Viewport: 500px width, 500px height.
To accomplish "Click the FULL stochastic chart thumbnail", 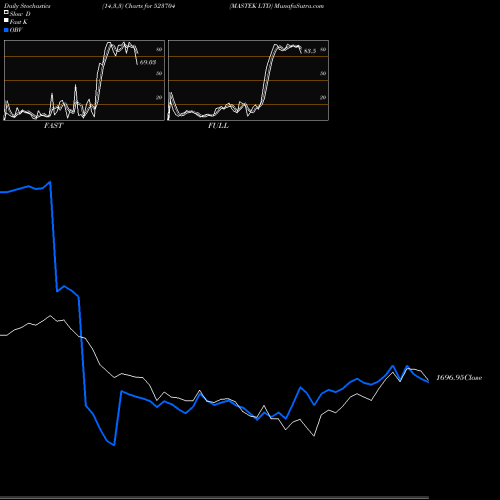I will 248,80.
